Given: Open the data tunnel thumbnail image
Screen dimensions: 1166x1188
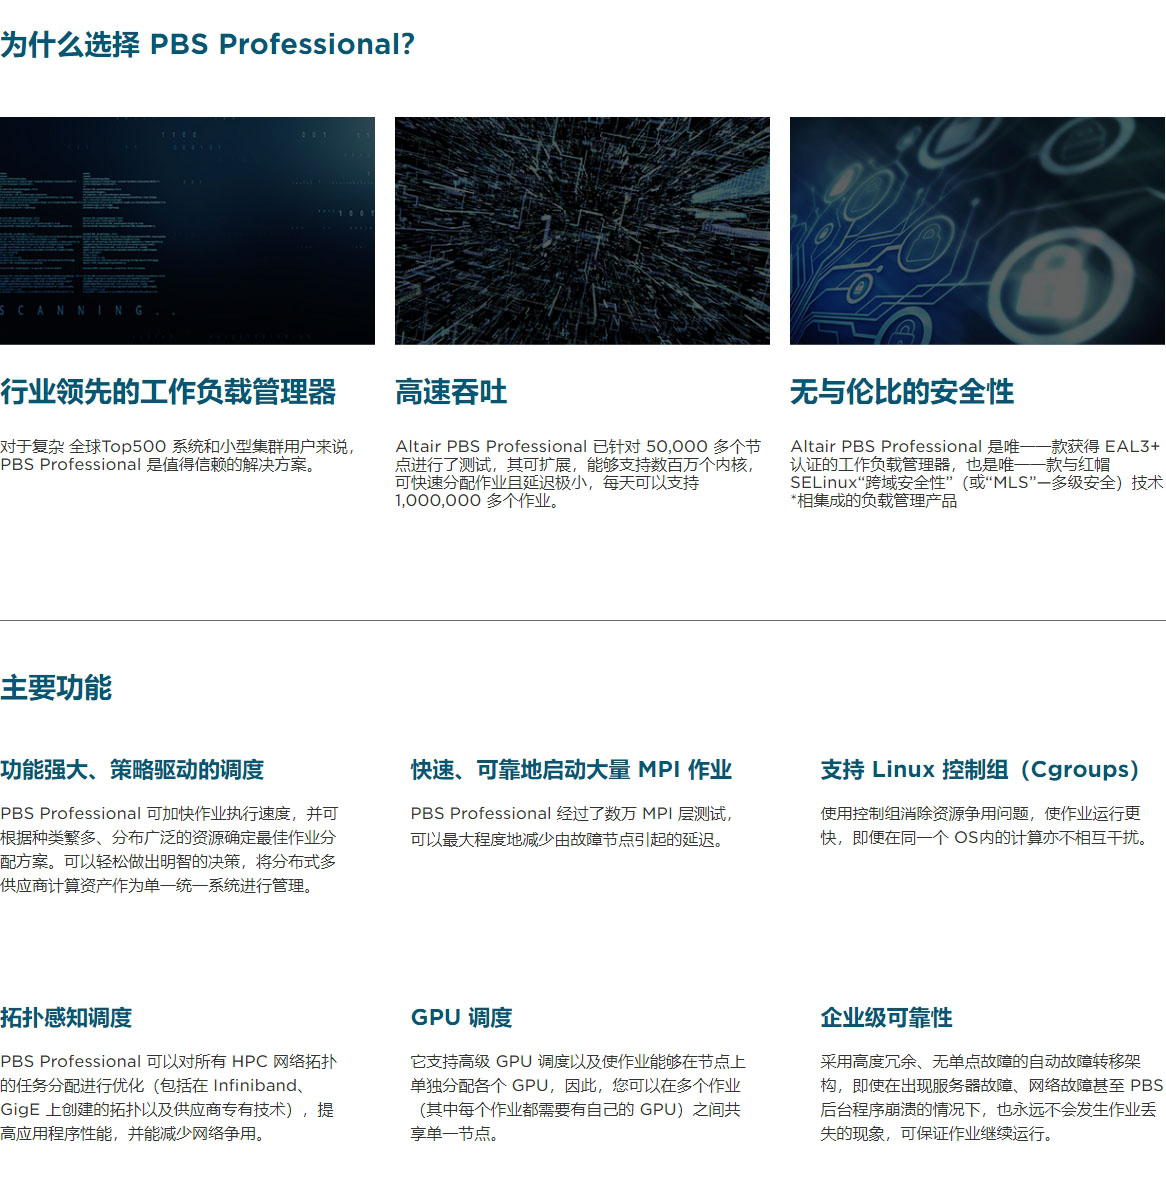Looking at the screenshot, I should [582, 230].
